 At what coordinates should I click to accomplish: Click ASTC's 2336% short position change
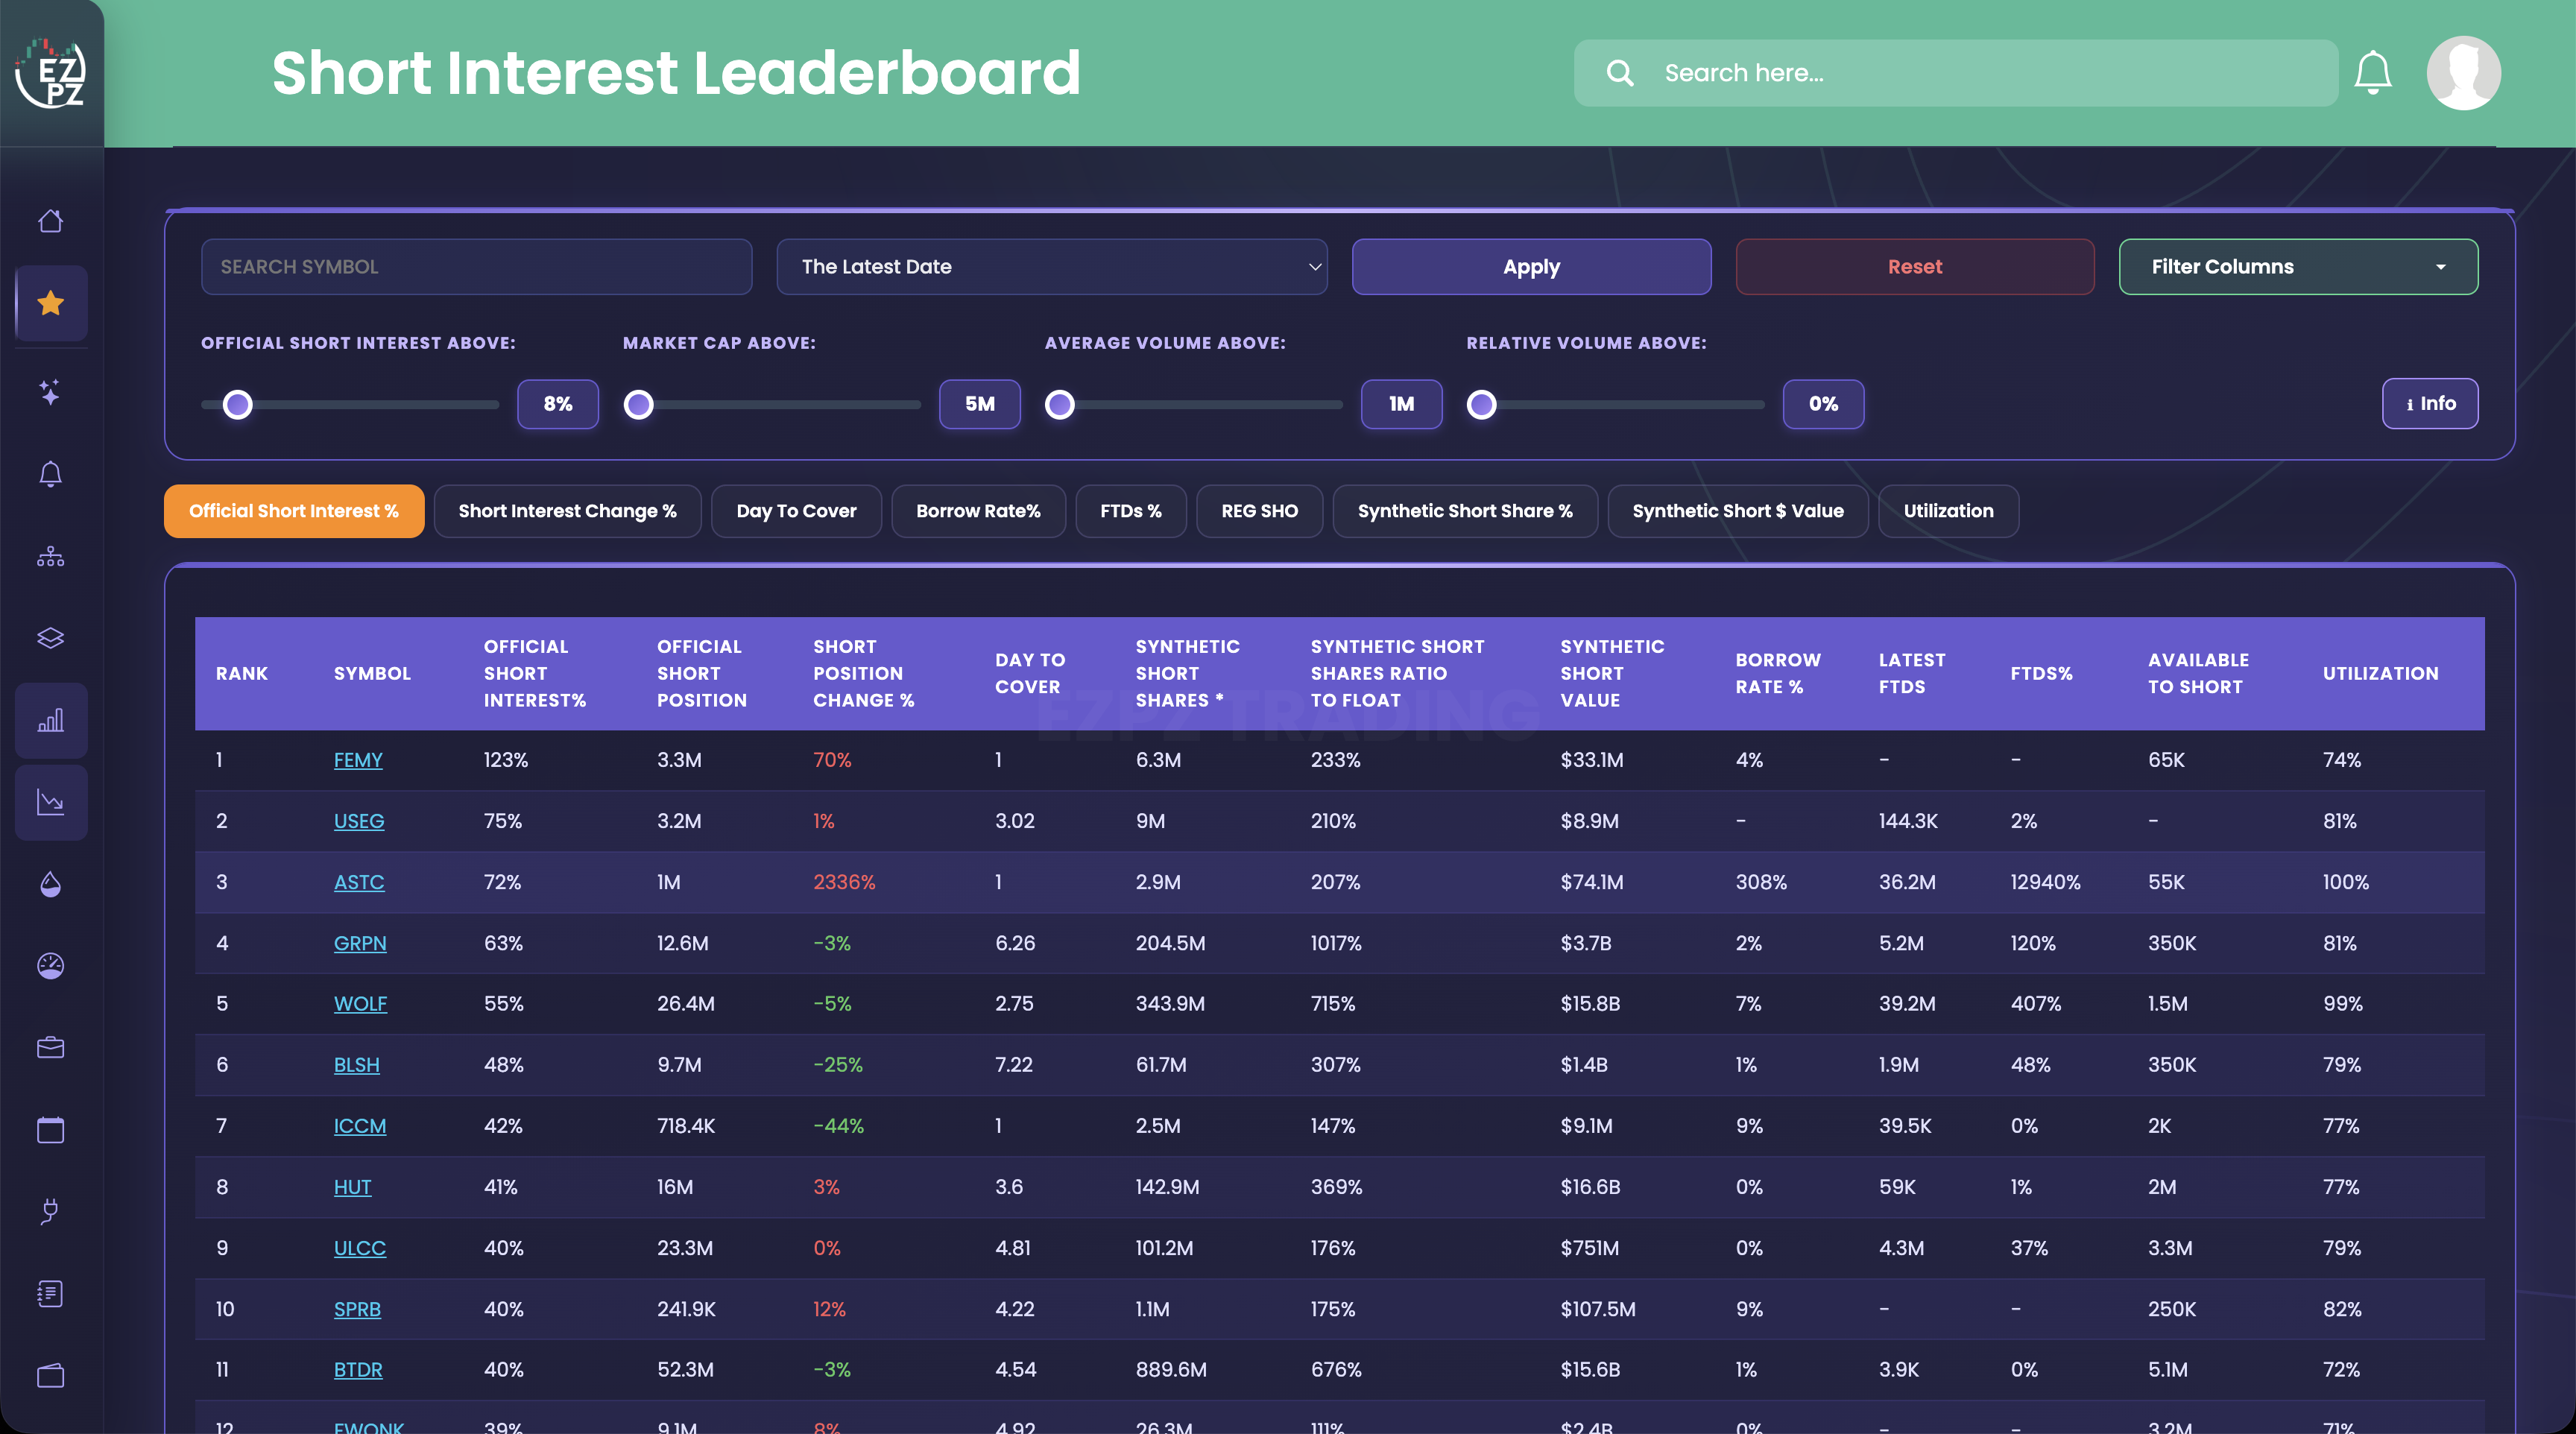pos(844,882)
